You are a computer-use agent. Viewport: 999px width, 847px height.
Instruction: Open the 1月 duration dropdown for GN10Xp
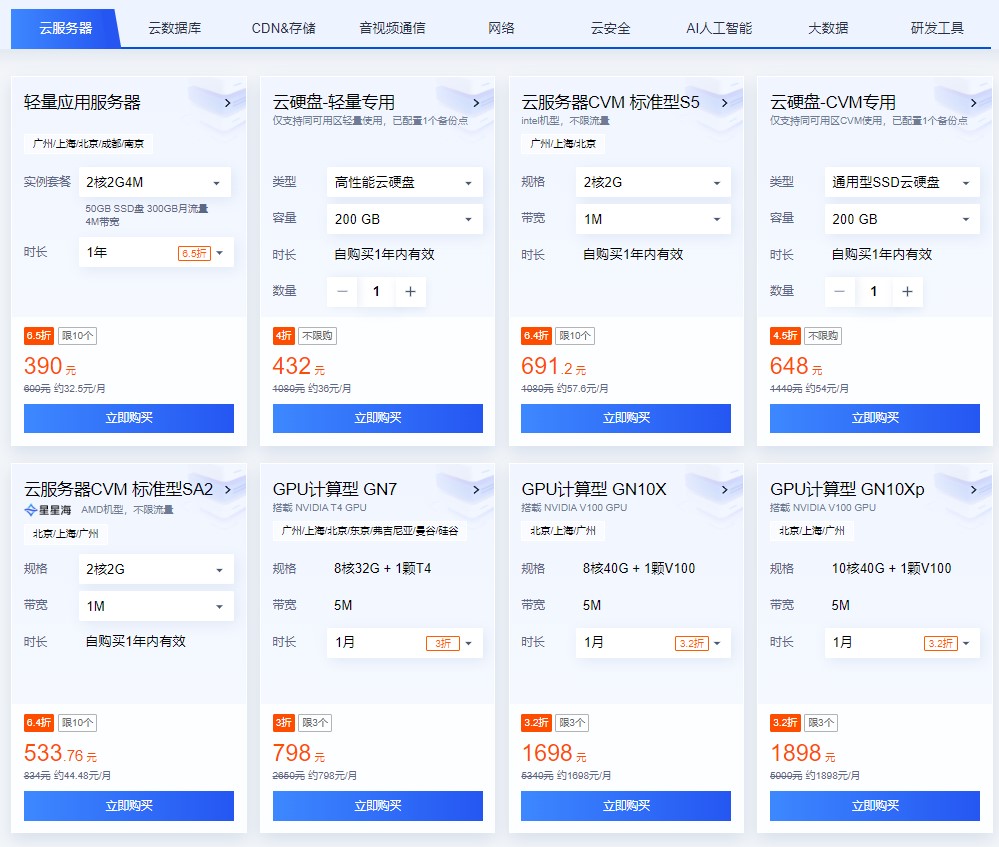click(902, 642)
